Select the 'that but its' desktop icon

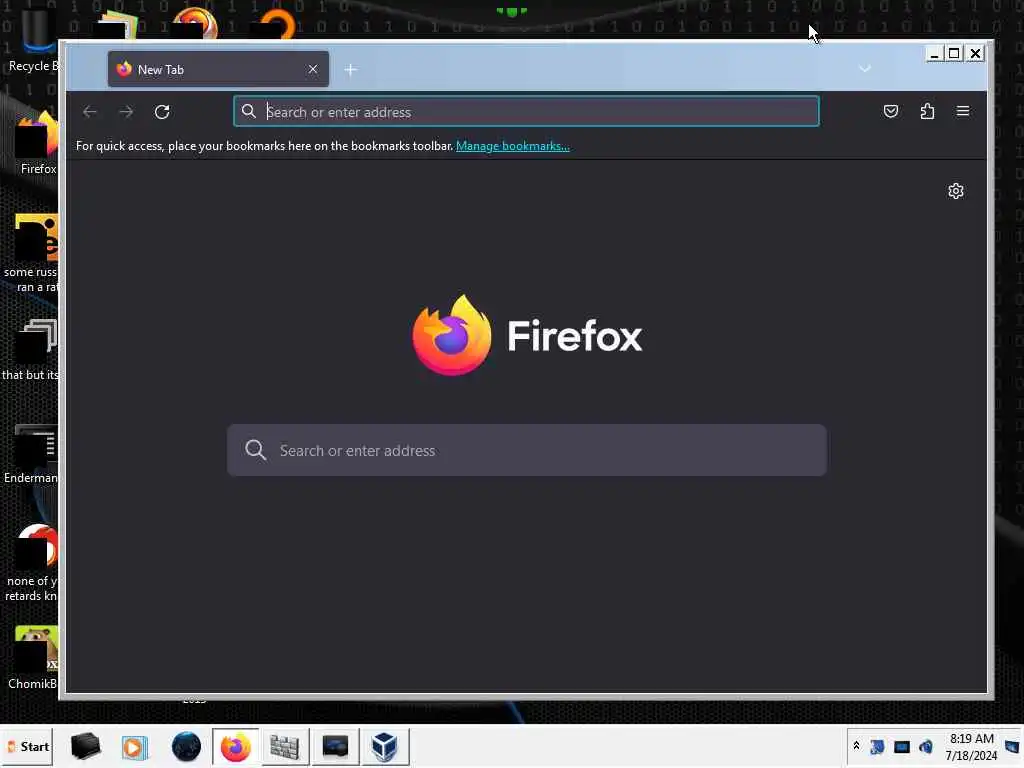coord(31,350)
